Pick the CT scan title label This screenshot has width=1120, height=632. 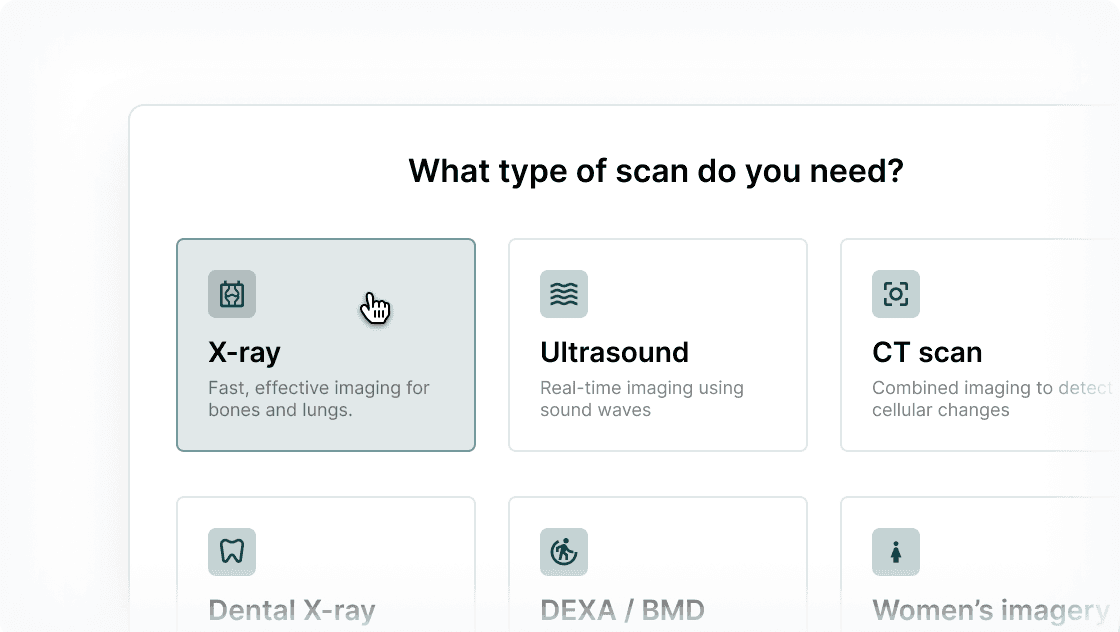point(927,352)
